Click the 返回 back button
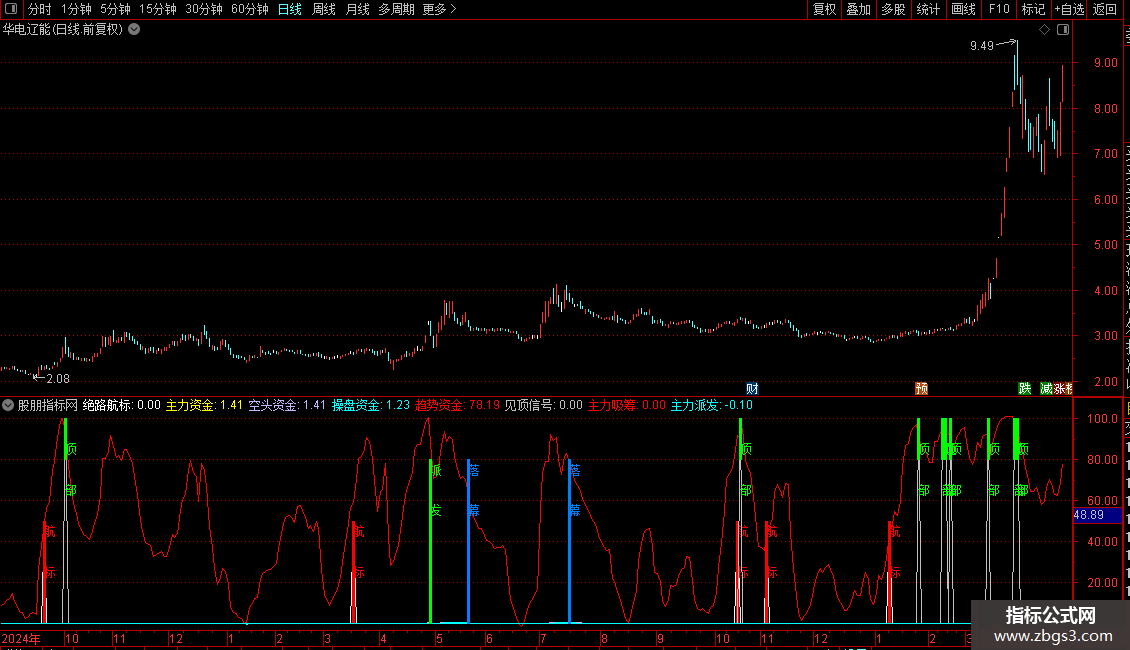 (1104, 9)
